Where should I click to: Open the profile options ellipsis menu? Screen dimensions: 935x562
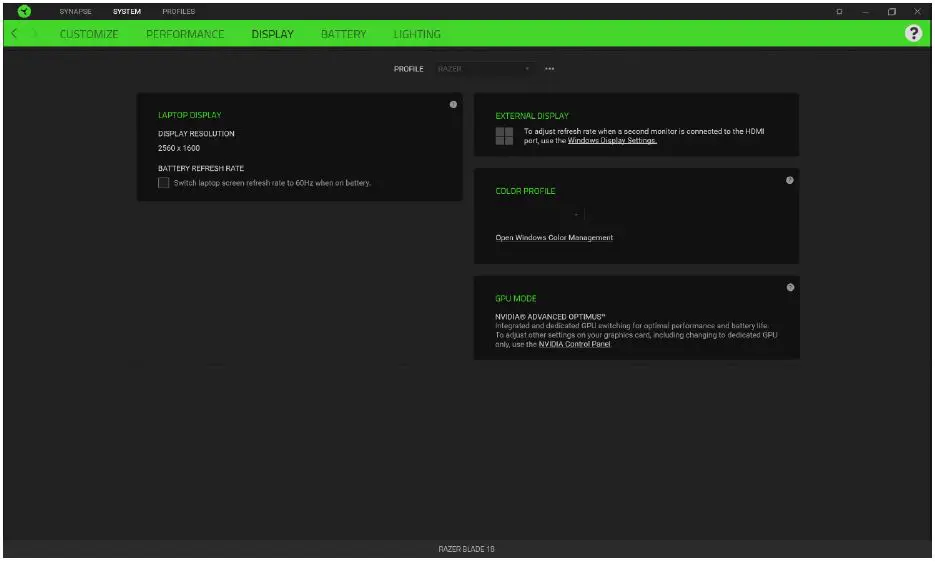tap(549, 69)
